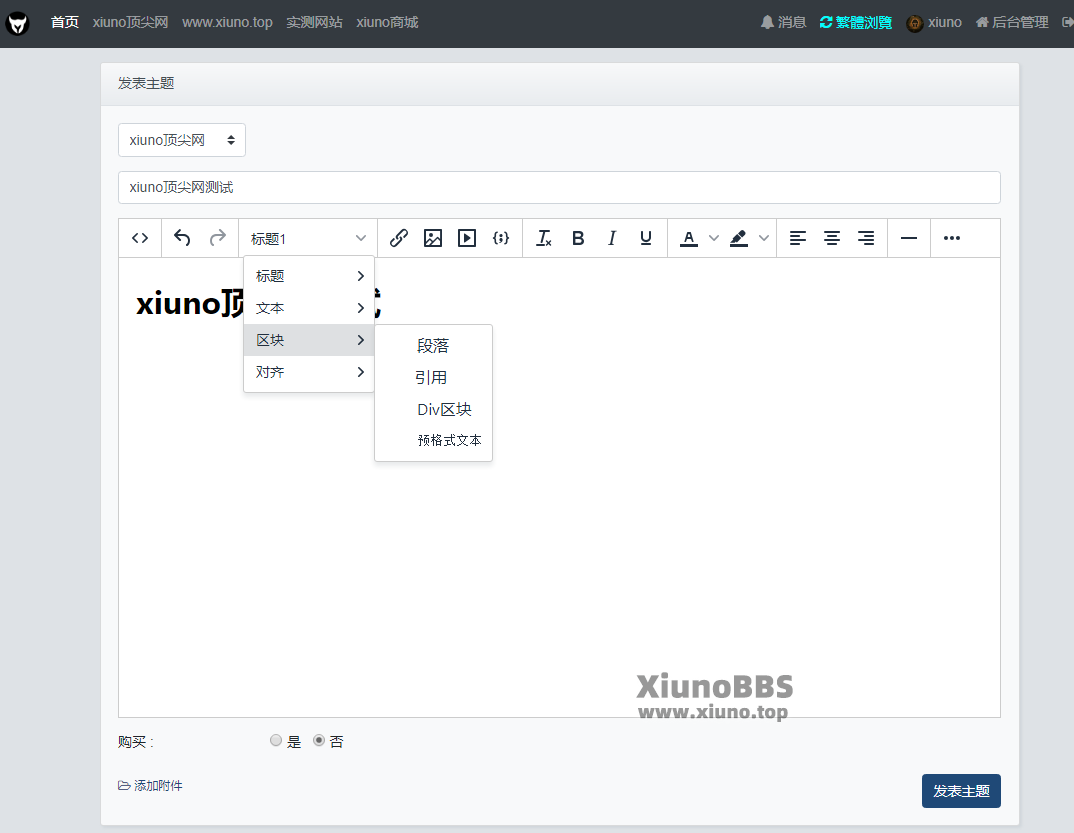Toggle underline formatting
Image resolution: width=1074 pixels, height=833 pixels.
point(646,238)
